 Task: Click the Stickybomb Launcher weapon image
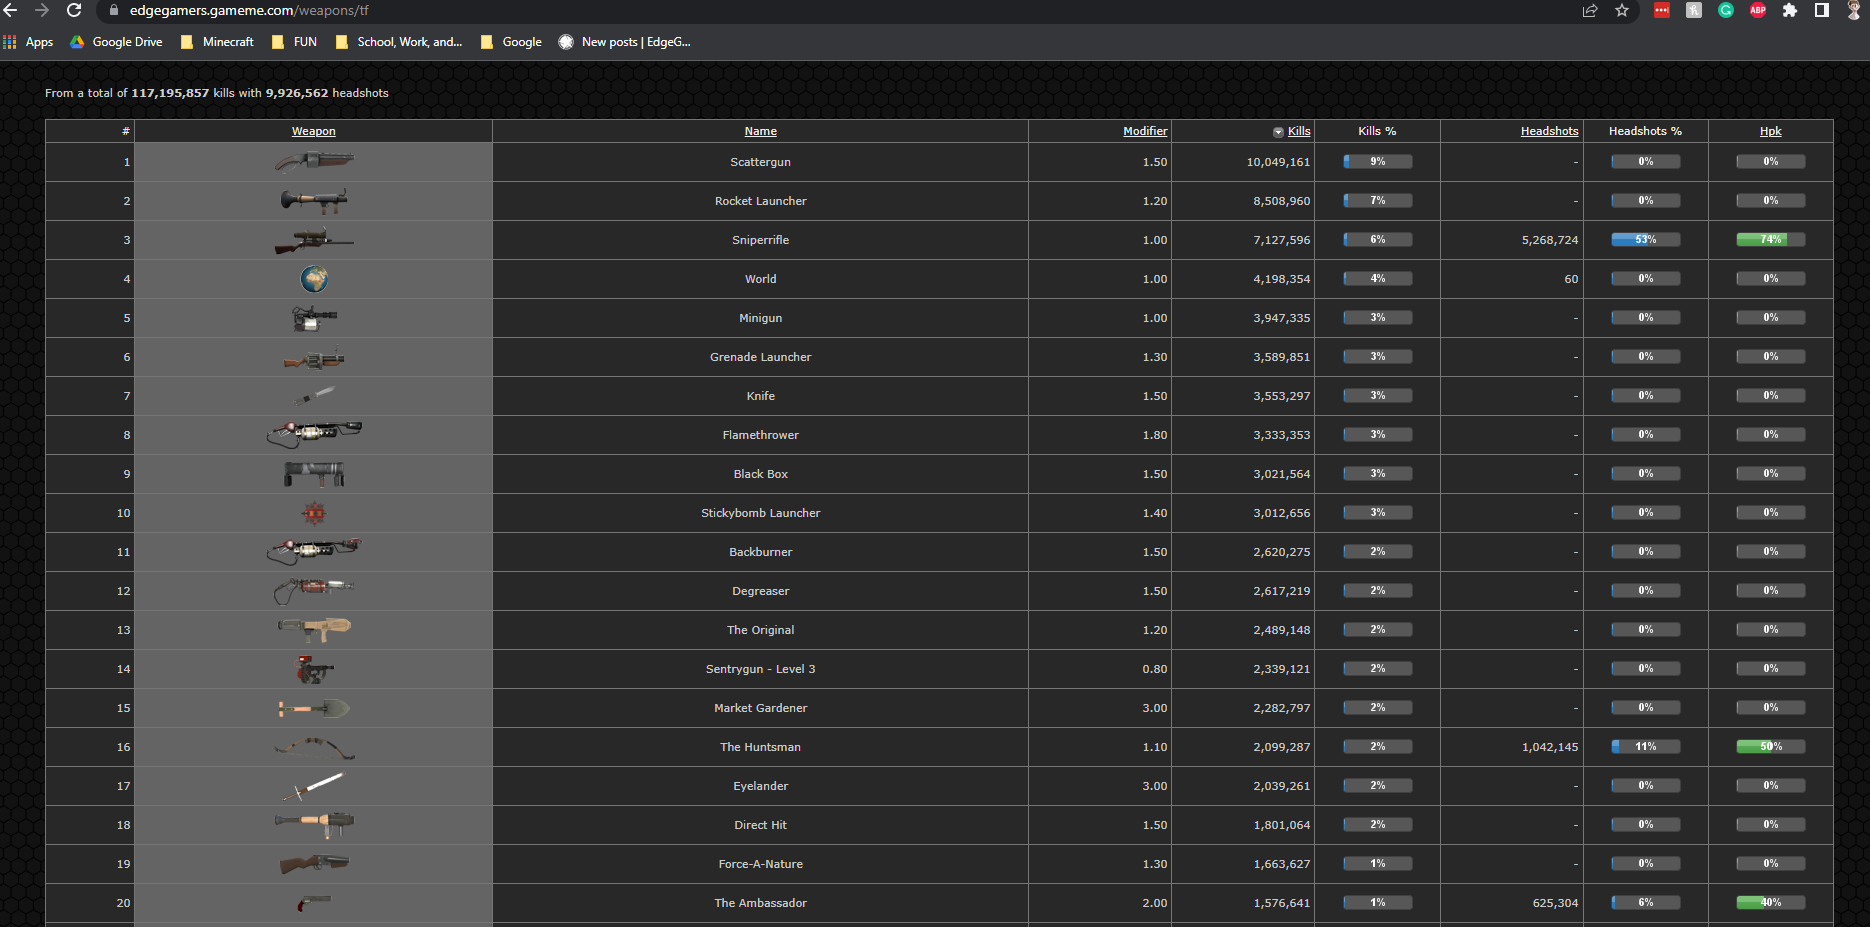coord(314,513)
